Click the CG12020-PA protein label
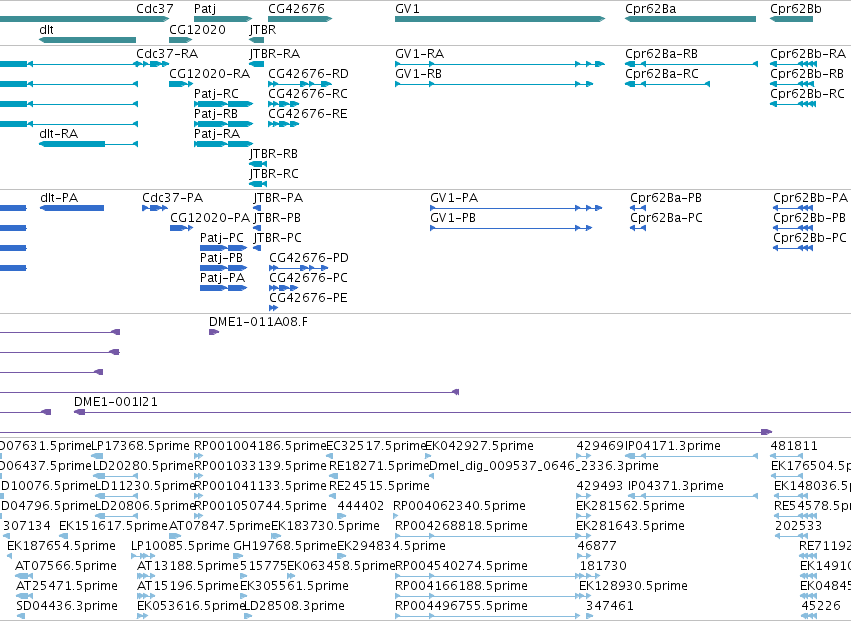 (210, 218)
